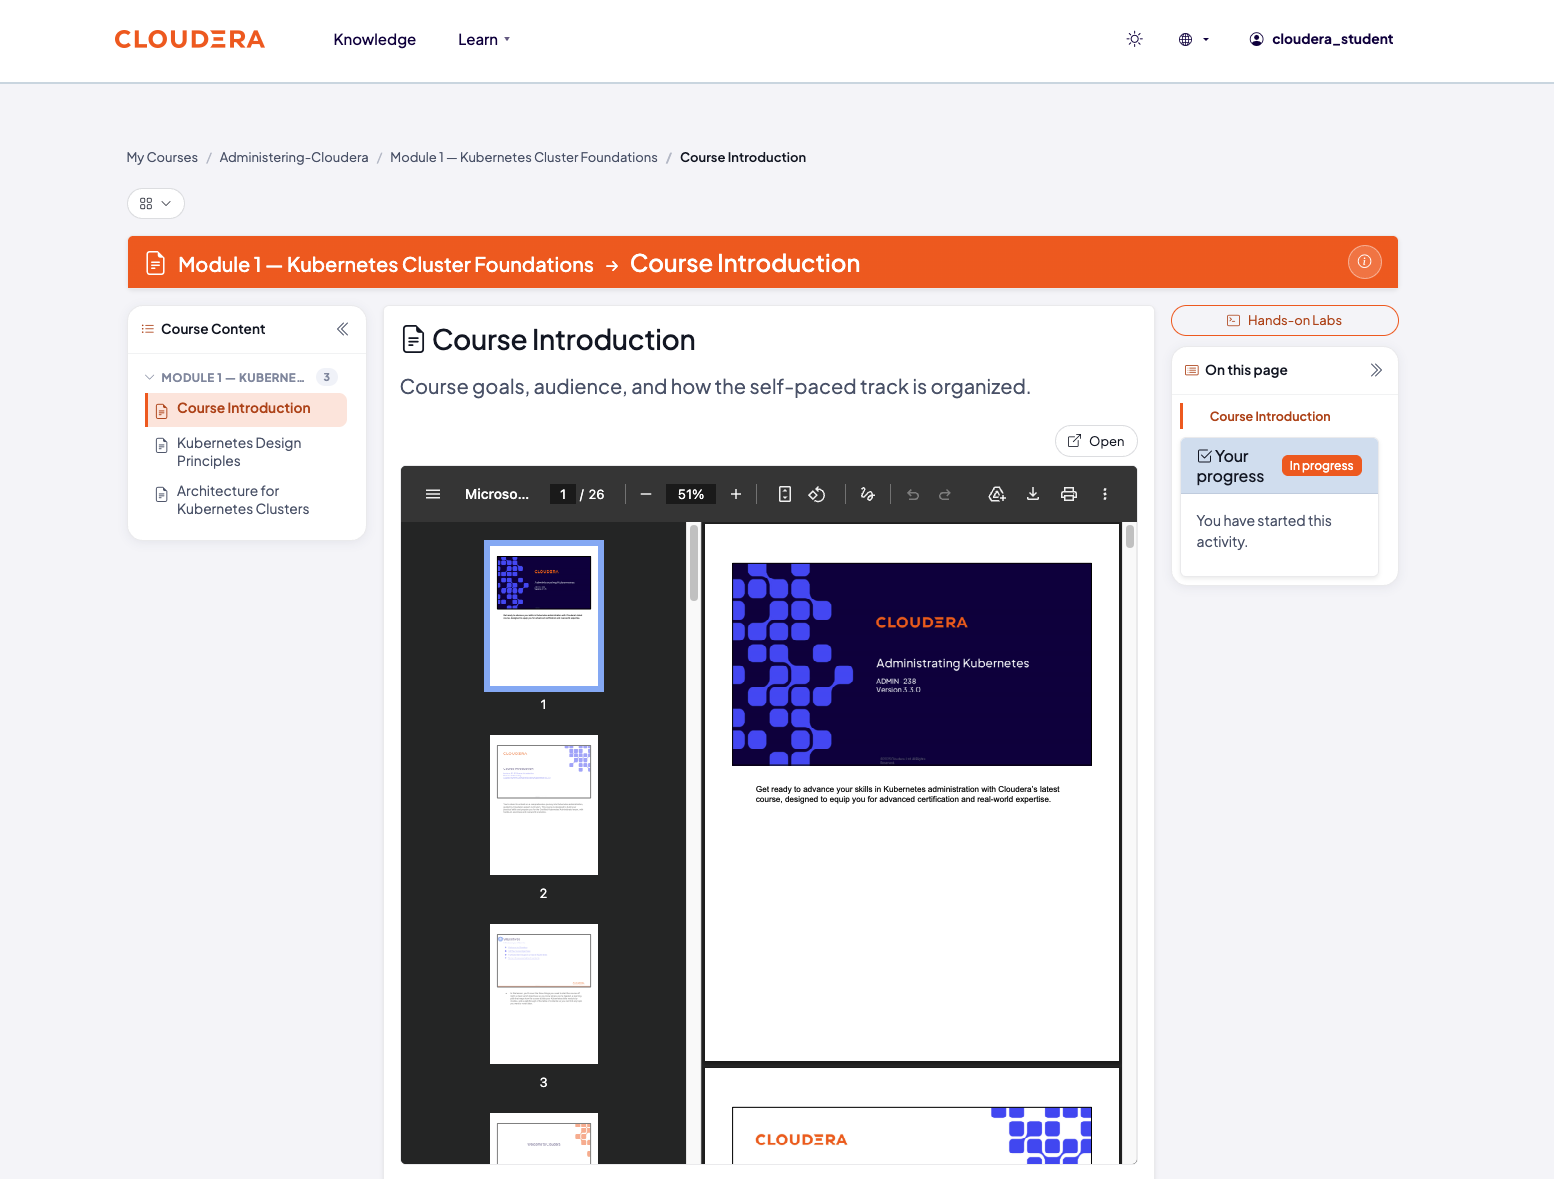Image resolution: width=1554 pixels, height=1179 pixels.
Task: Click the info icon in orange banner
Action: click(1365, 262)
